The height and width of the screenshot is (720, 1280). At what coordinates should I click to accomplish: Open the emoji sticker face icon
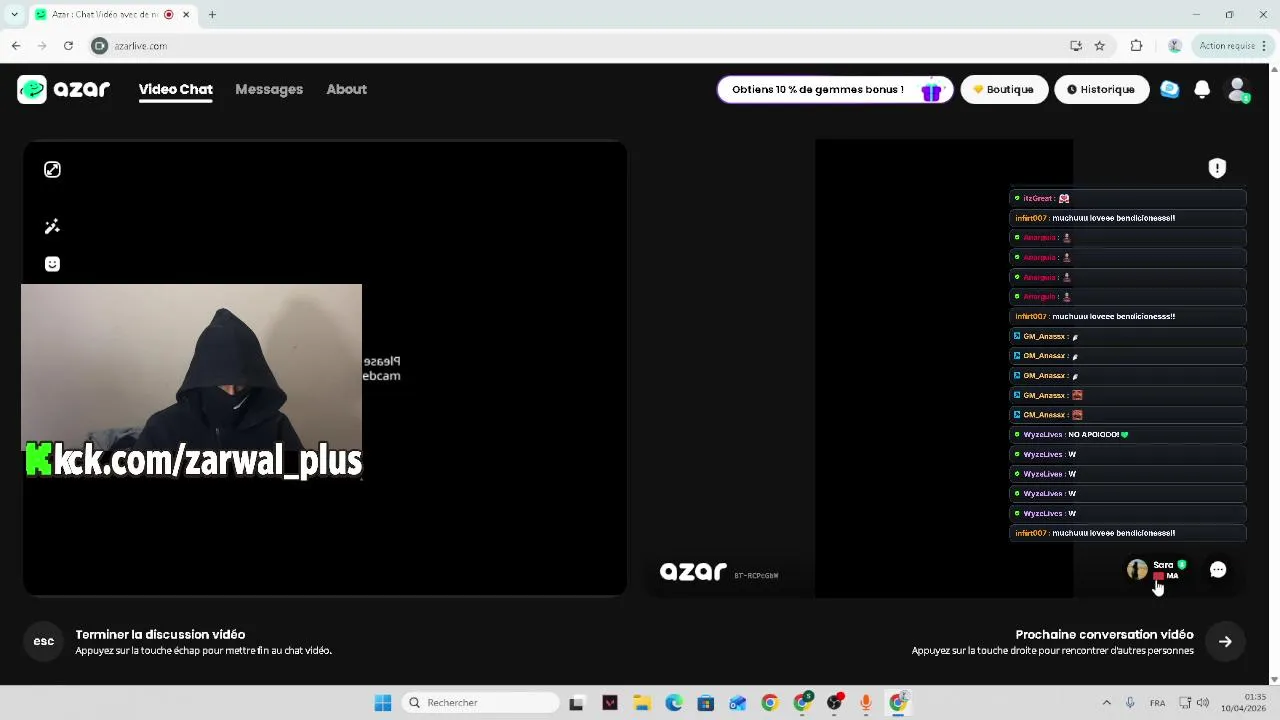52,264
